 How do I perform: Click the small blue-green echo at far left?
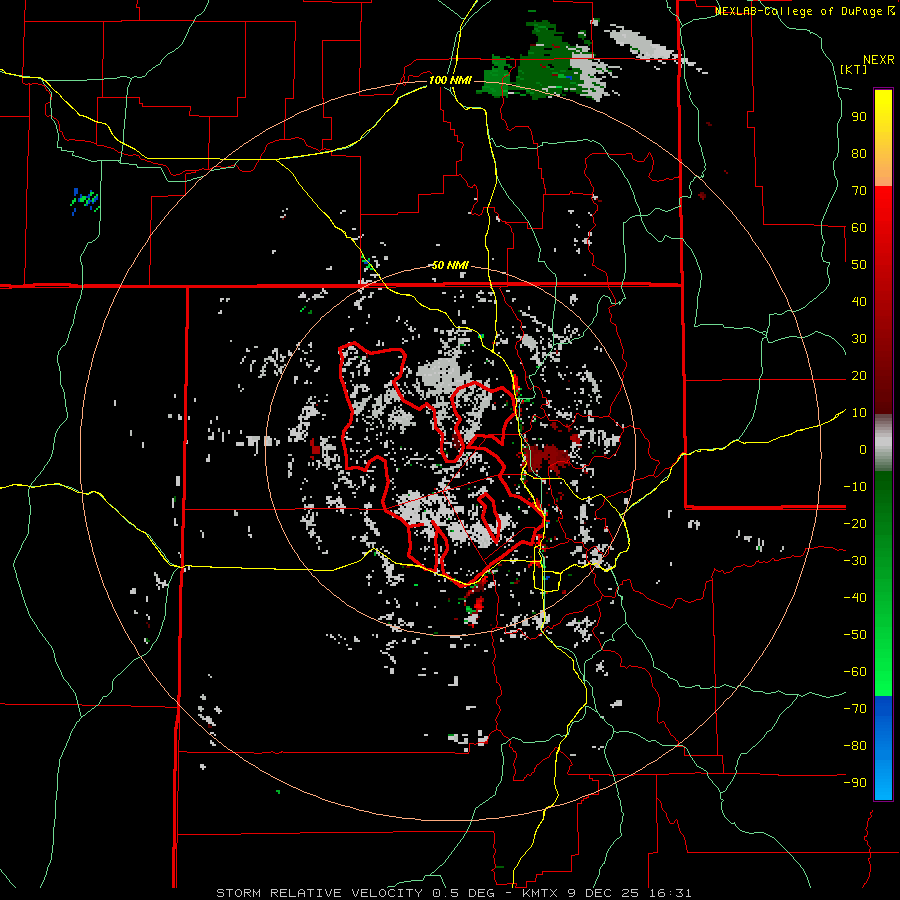(x=85, y=201)
